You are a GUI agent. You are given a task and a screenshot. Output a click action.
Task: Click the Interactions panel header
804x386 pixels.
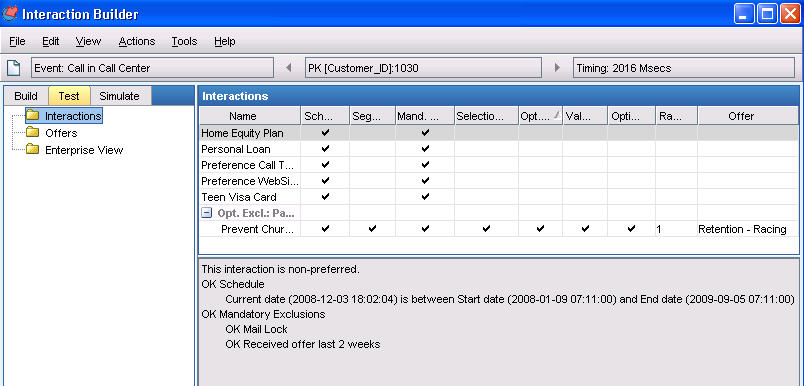(x=498, y=96)
